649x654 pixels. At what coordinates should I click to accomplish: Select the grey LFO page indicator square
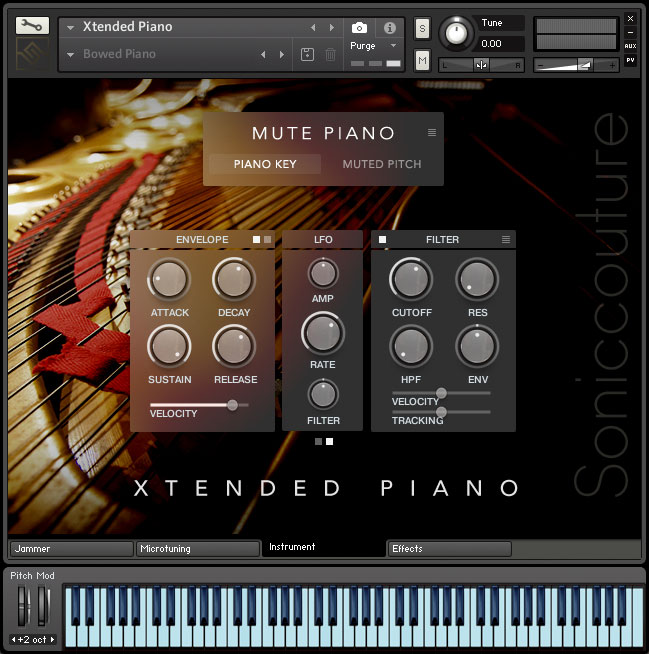[x=318, y=441]
